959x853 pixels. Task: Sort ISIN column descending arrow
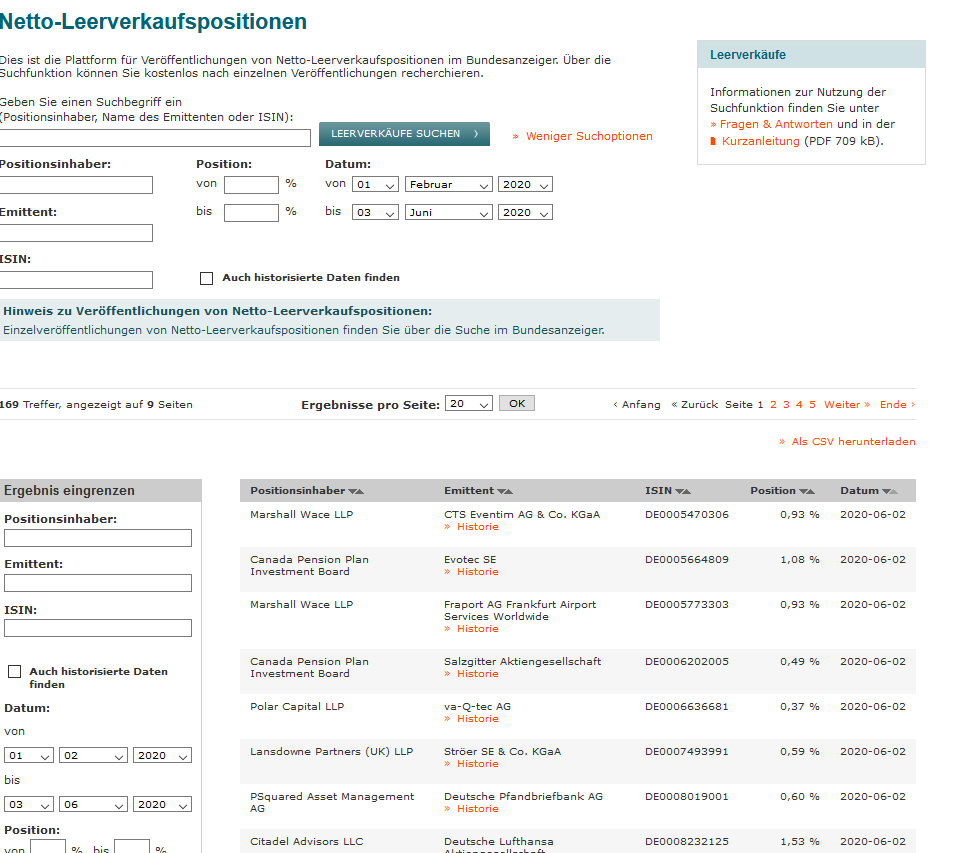[679, 491]
